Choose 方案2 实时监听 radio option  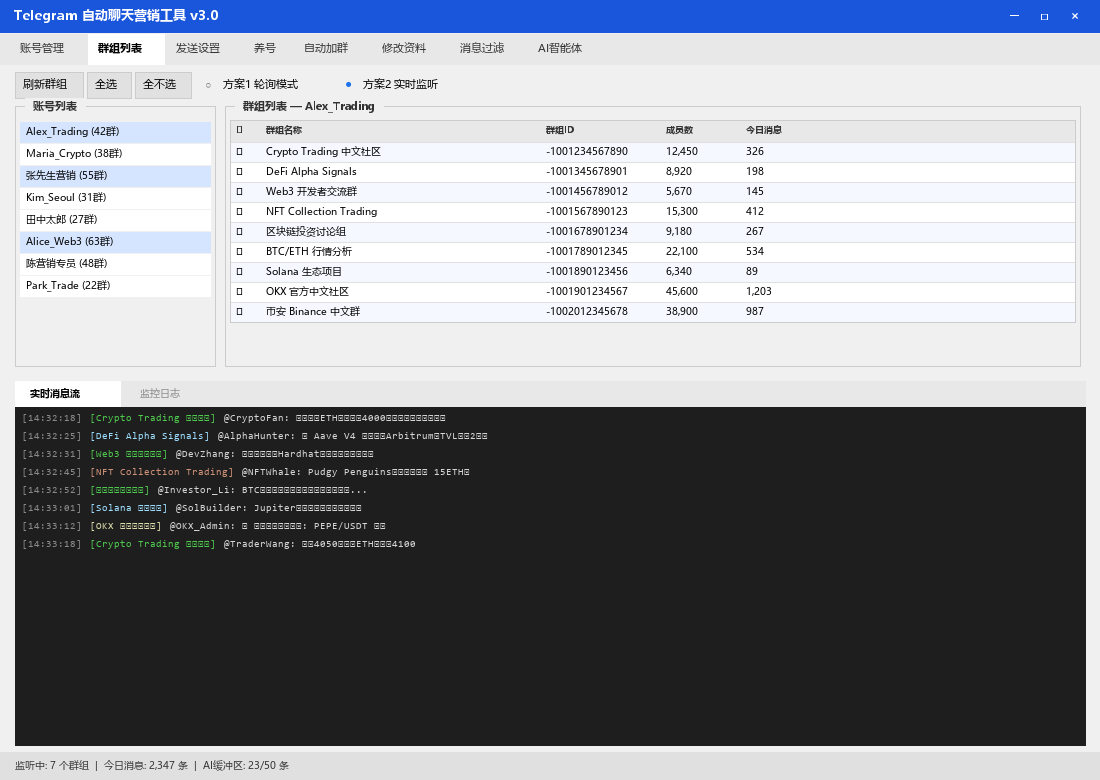coord(349,85)
